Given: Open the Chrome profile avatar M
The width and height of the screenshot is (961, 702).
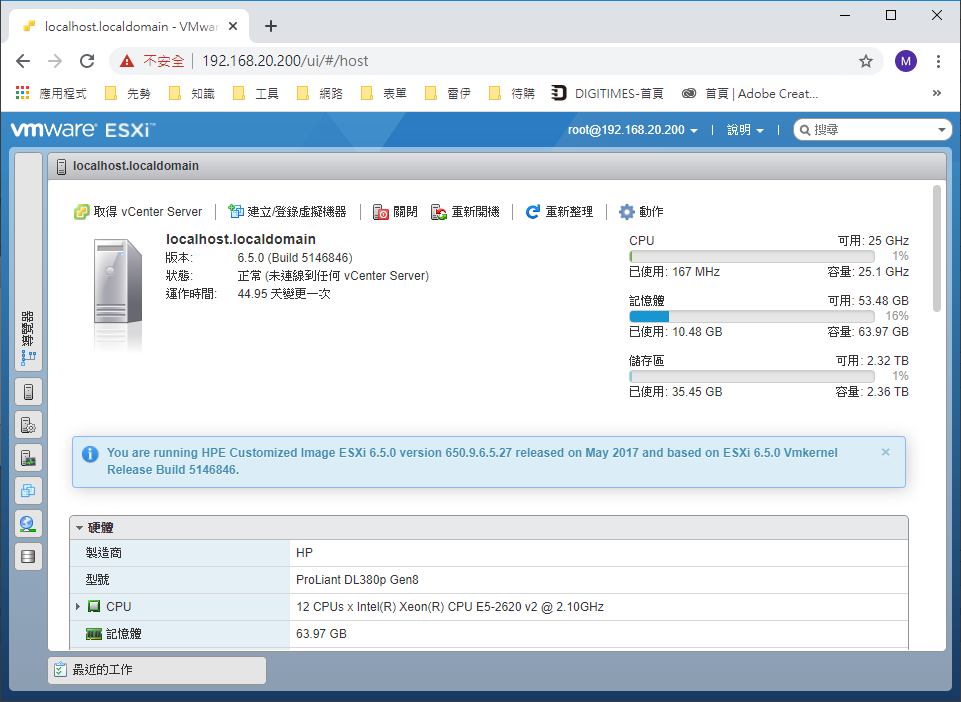Looking at the screenshot, I should tap(906, 61).
